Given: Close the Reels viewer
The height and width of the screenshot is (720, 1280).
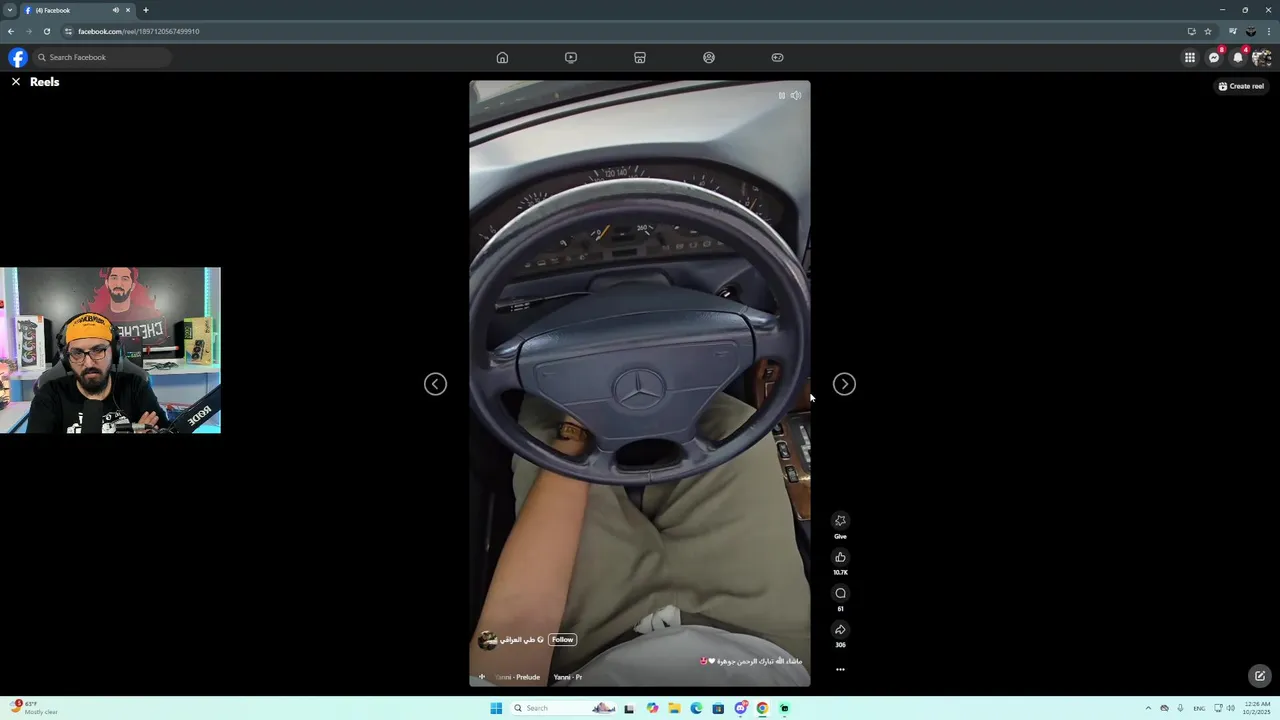Looking at the screenshot, I should coord(16,82).
